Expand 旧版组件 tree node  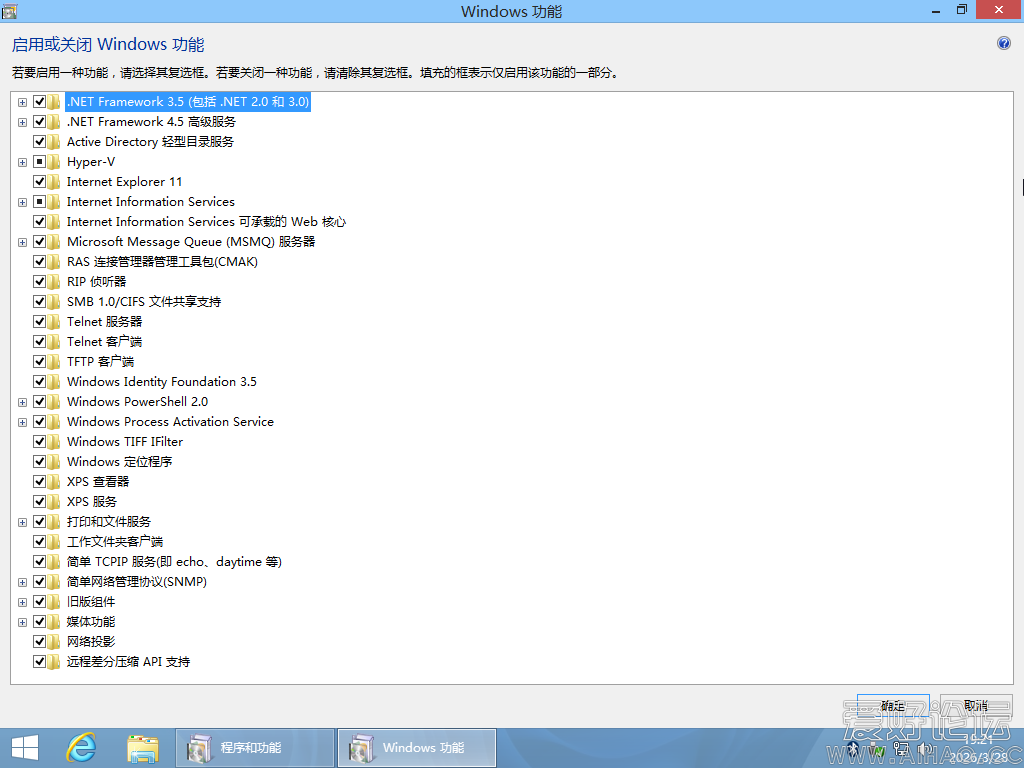pos(22,602)
